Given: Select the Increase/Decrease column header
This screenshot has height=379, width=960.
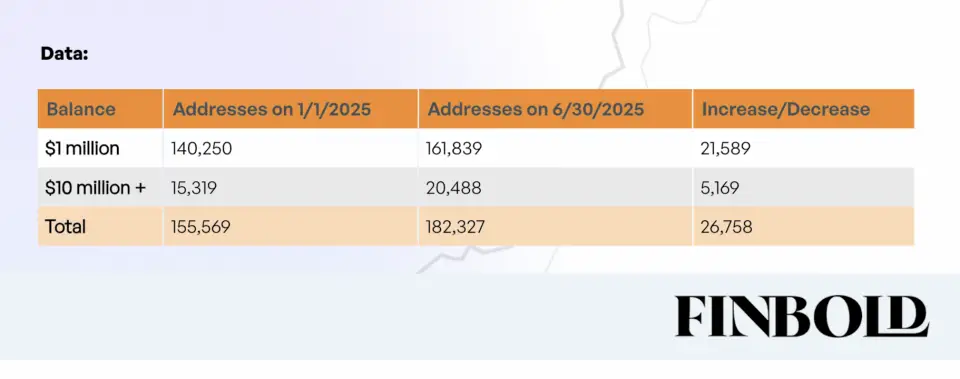Looking at the screenshot, I should pyautogui.click(x=786, y=109).
